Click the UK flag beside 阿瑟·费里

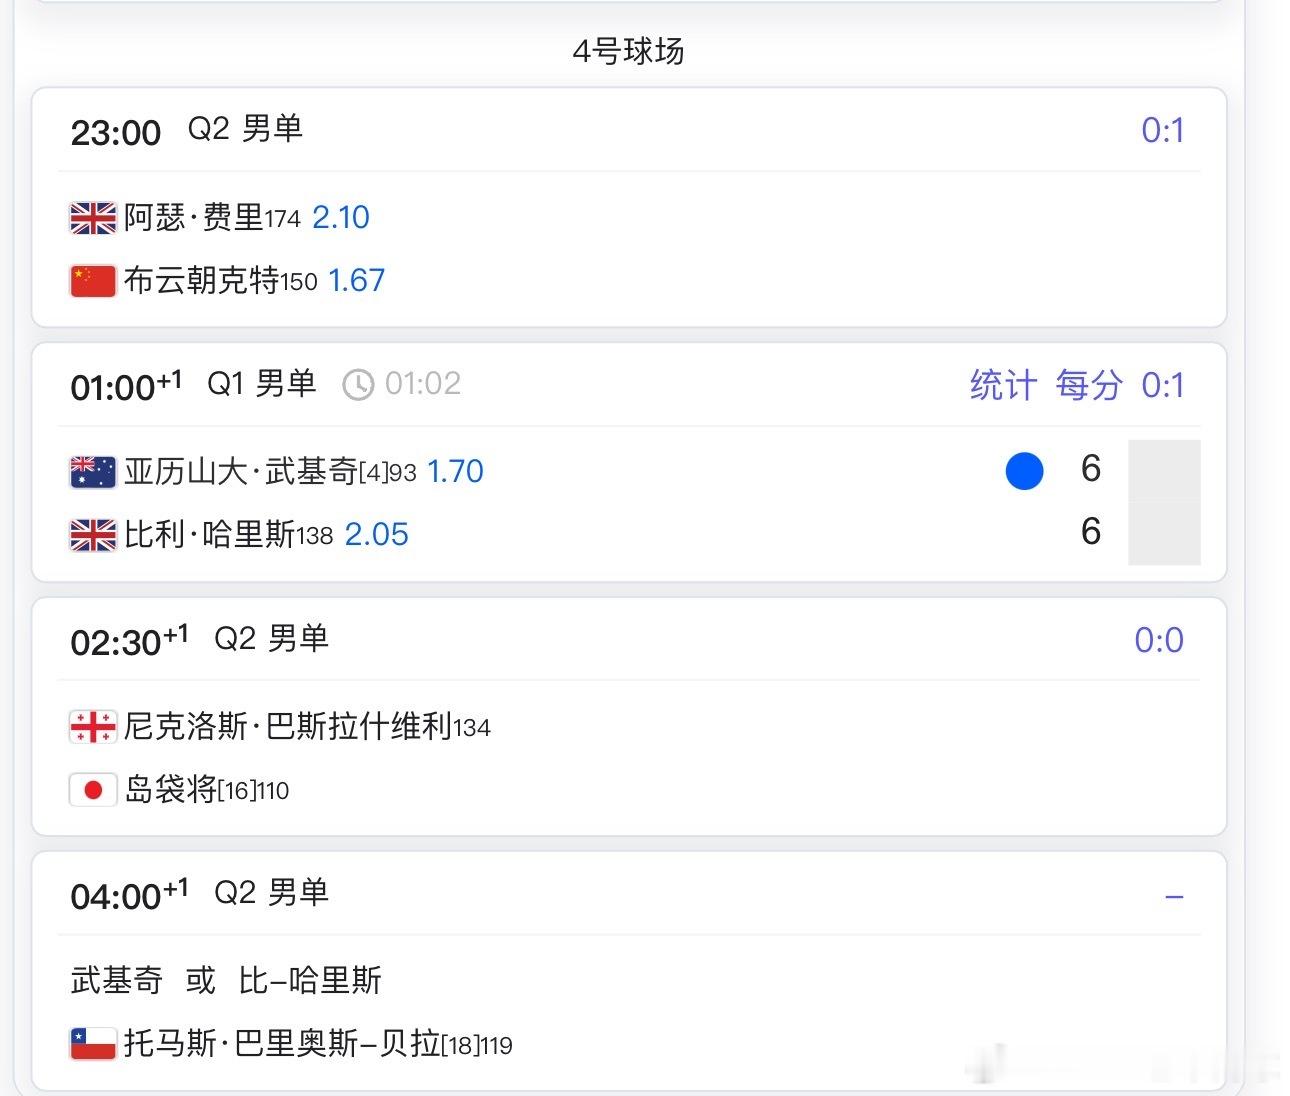tap(93, 218)
